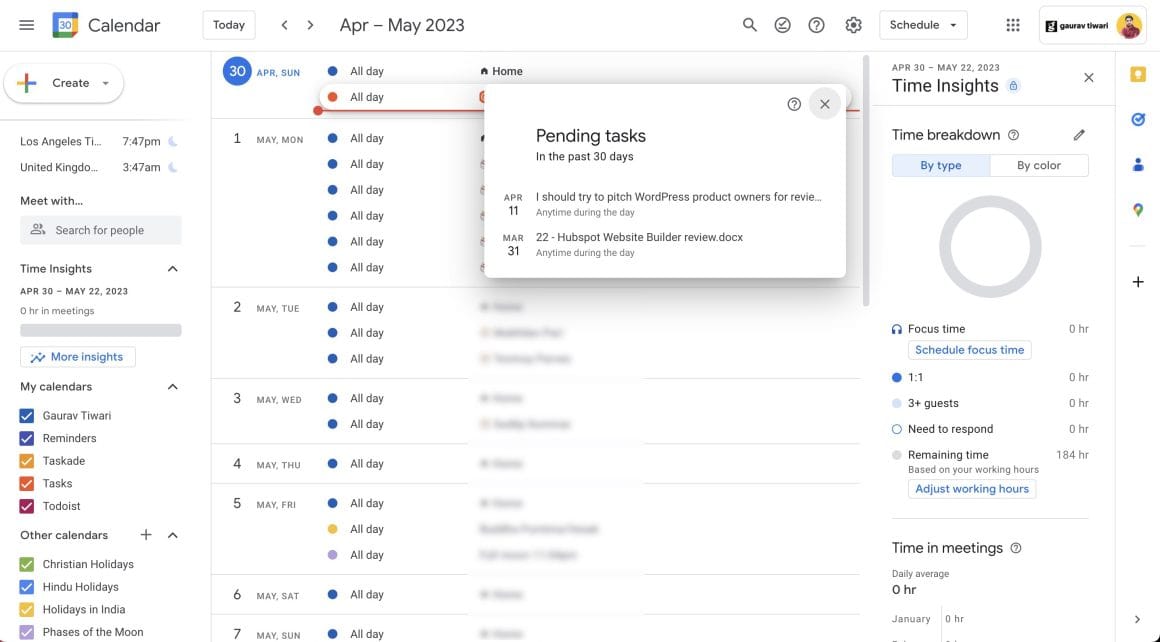This screenshot has width=1160, height=642.
Task: Open the search icon in the top bar
Action: tap(749, 24)
